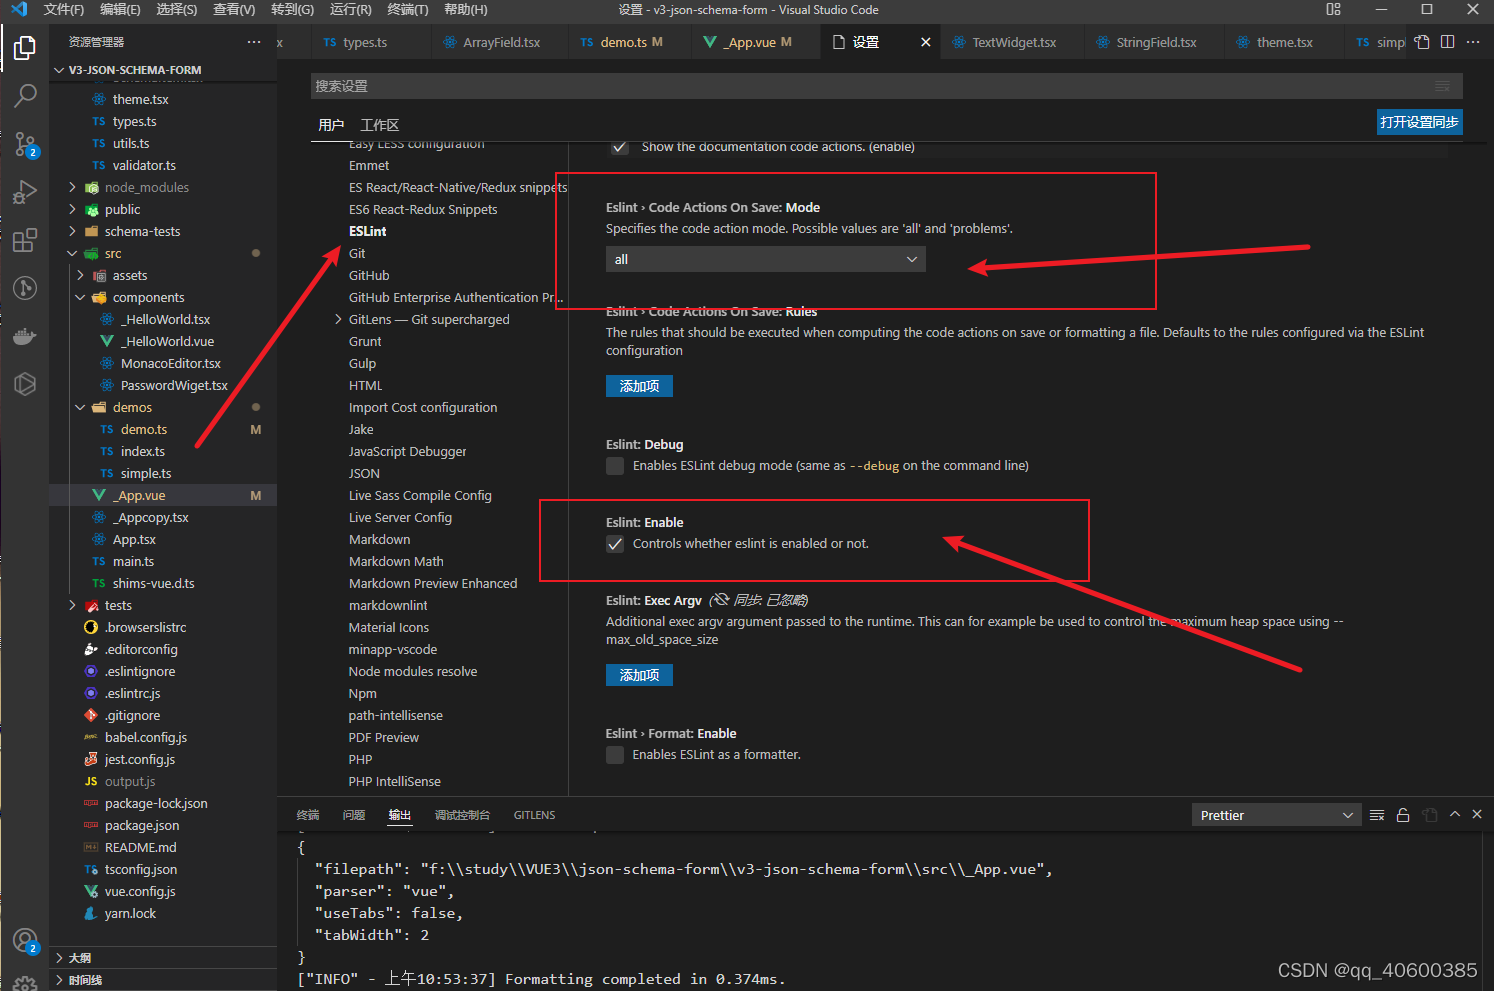
Task: Open the 终端(T) menu
Action: coord(406,11)
